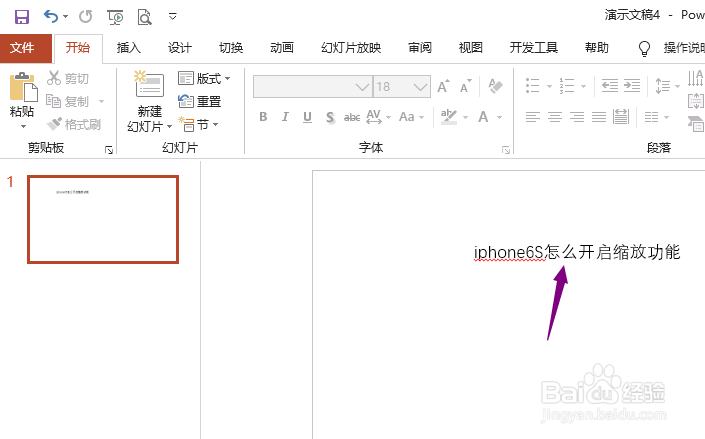Switch to the 插入 insert tab
The width and height of the screenshot is (705, 439).
(129, 48)
